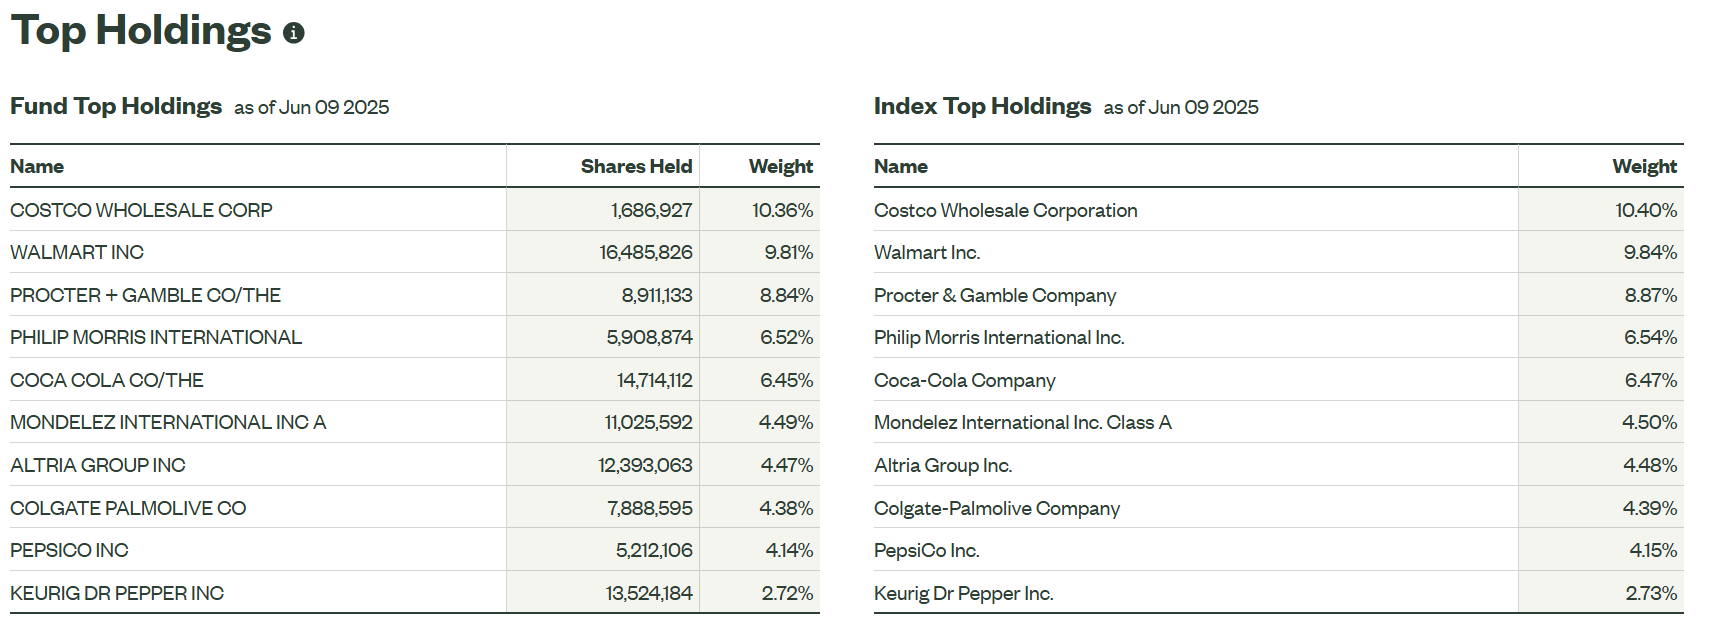Click PepsiCo Inc. in index holdings
The width and height of the screenshot is (1709, 625).
(926, 550)
